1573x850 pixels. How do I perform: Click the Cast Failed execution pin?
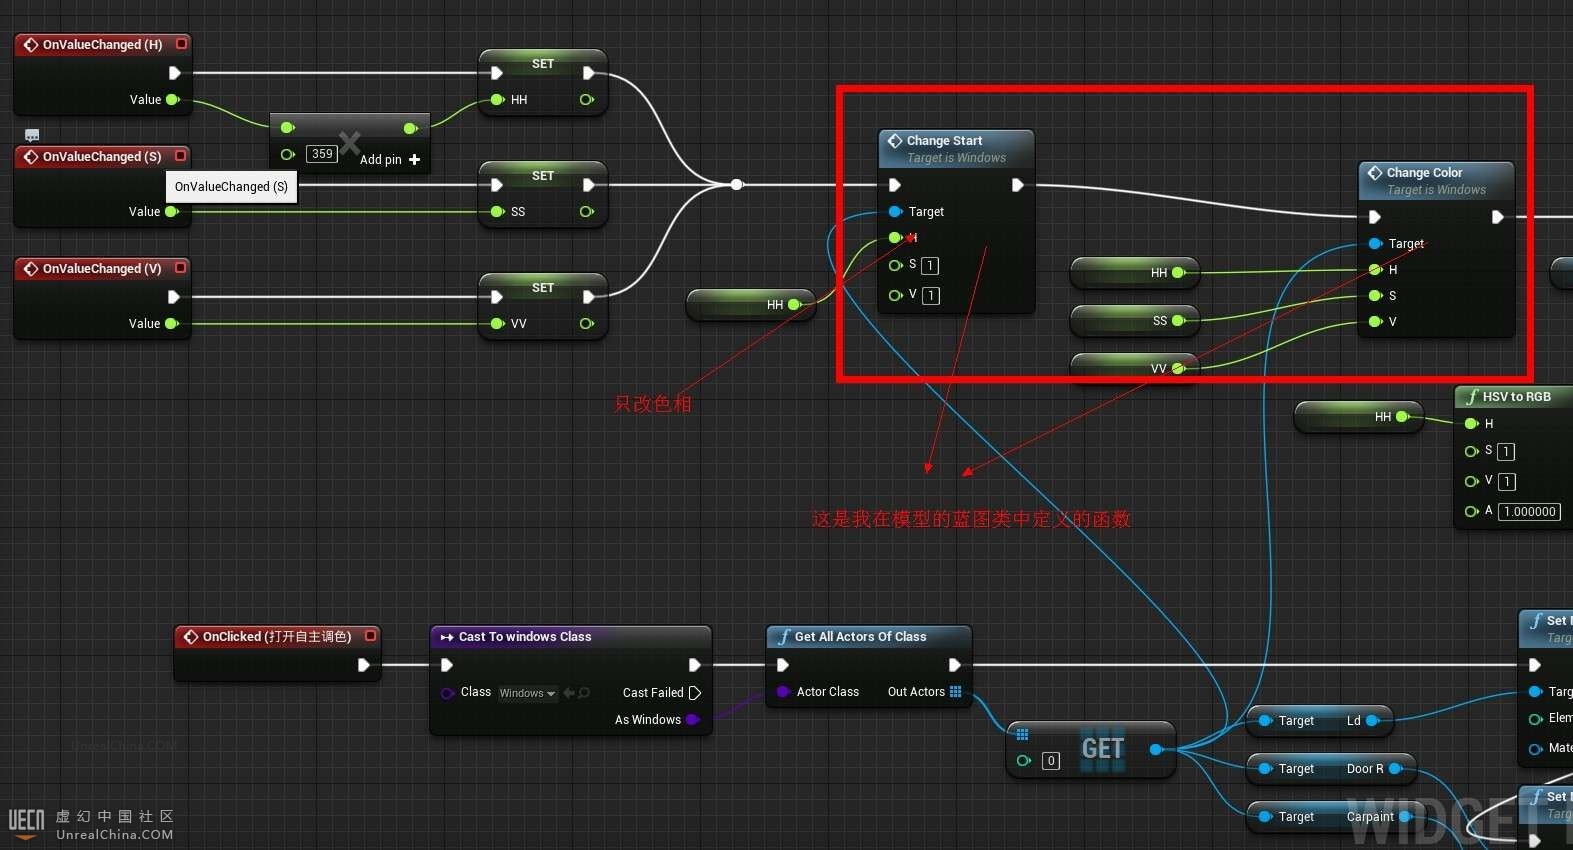pyautogui.click(x=695, y=693)
